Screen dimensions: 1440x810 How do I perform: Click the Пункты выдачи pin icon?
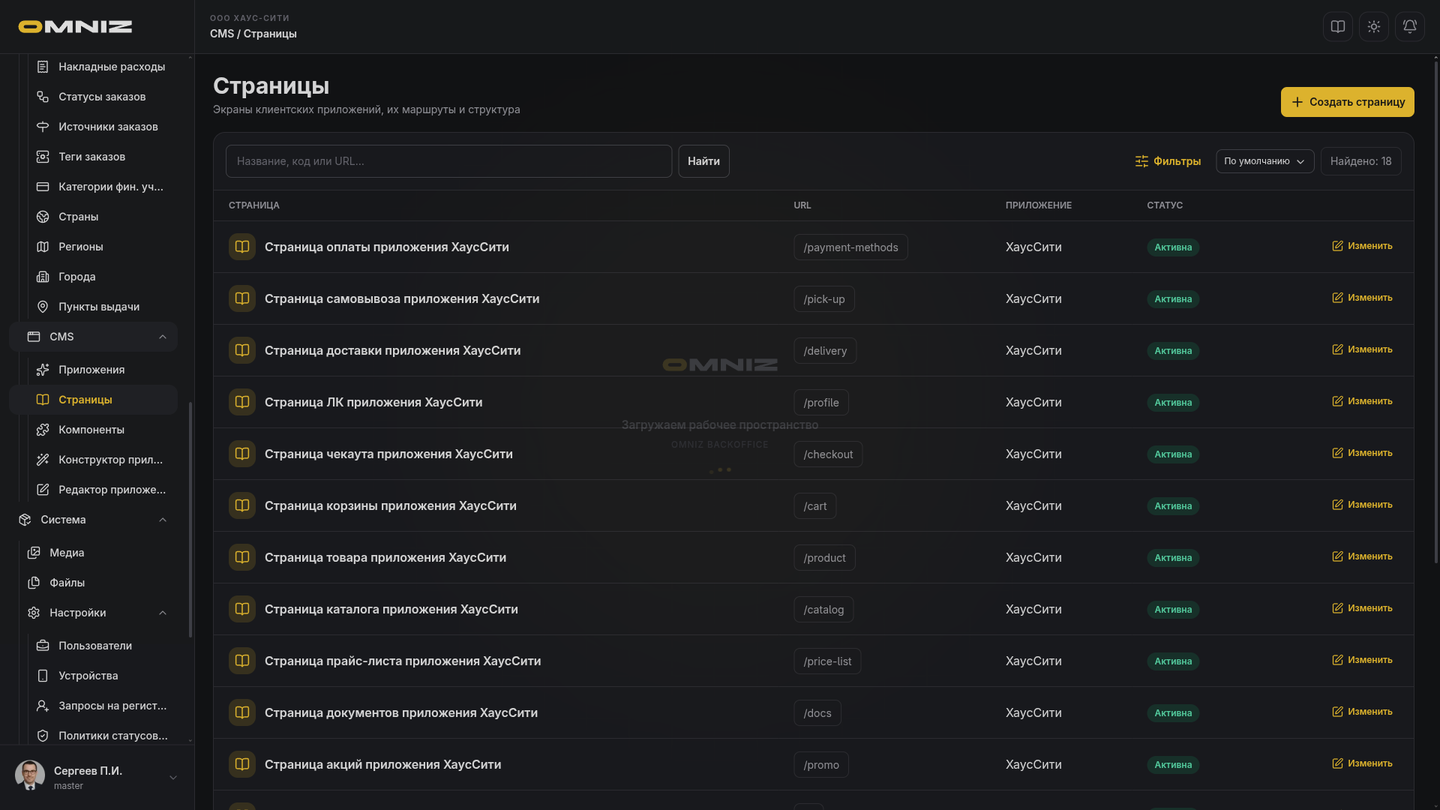(43, 307)
